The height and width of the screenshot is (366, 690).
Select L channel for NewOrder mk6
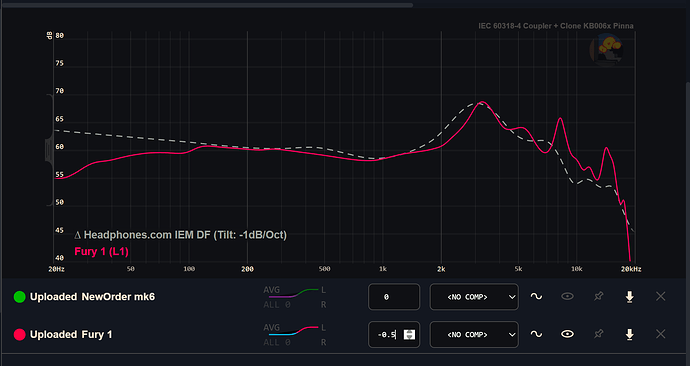click(323, 290)
